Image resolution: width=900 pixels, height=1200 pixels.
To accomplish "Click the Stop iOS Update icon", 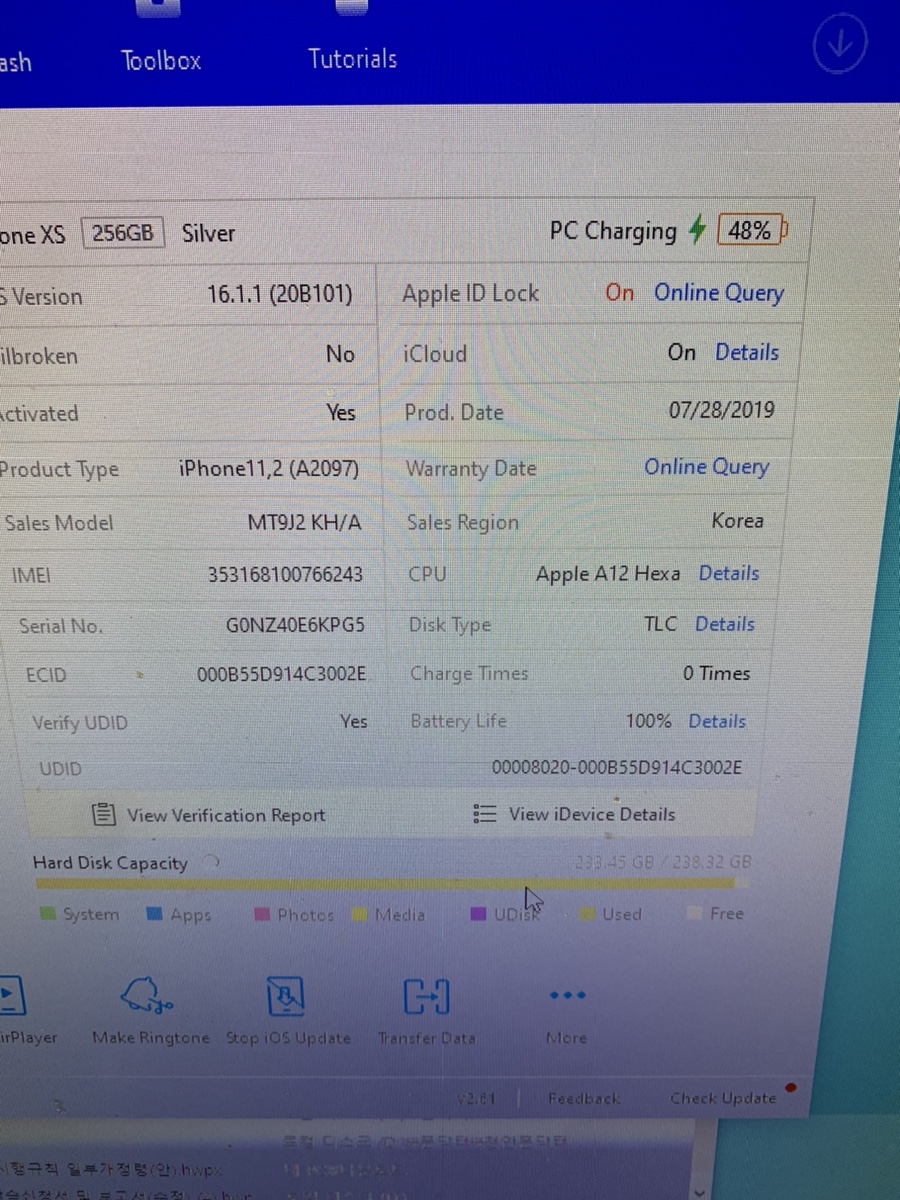I will (x=286, y=997).
